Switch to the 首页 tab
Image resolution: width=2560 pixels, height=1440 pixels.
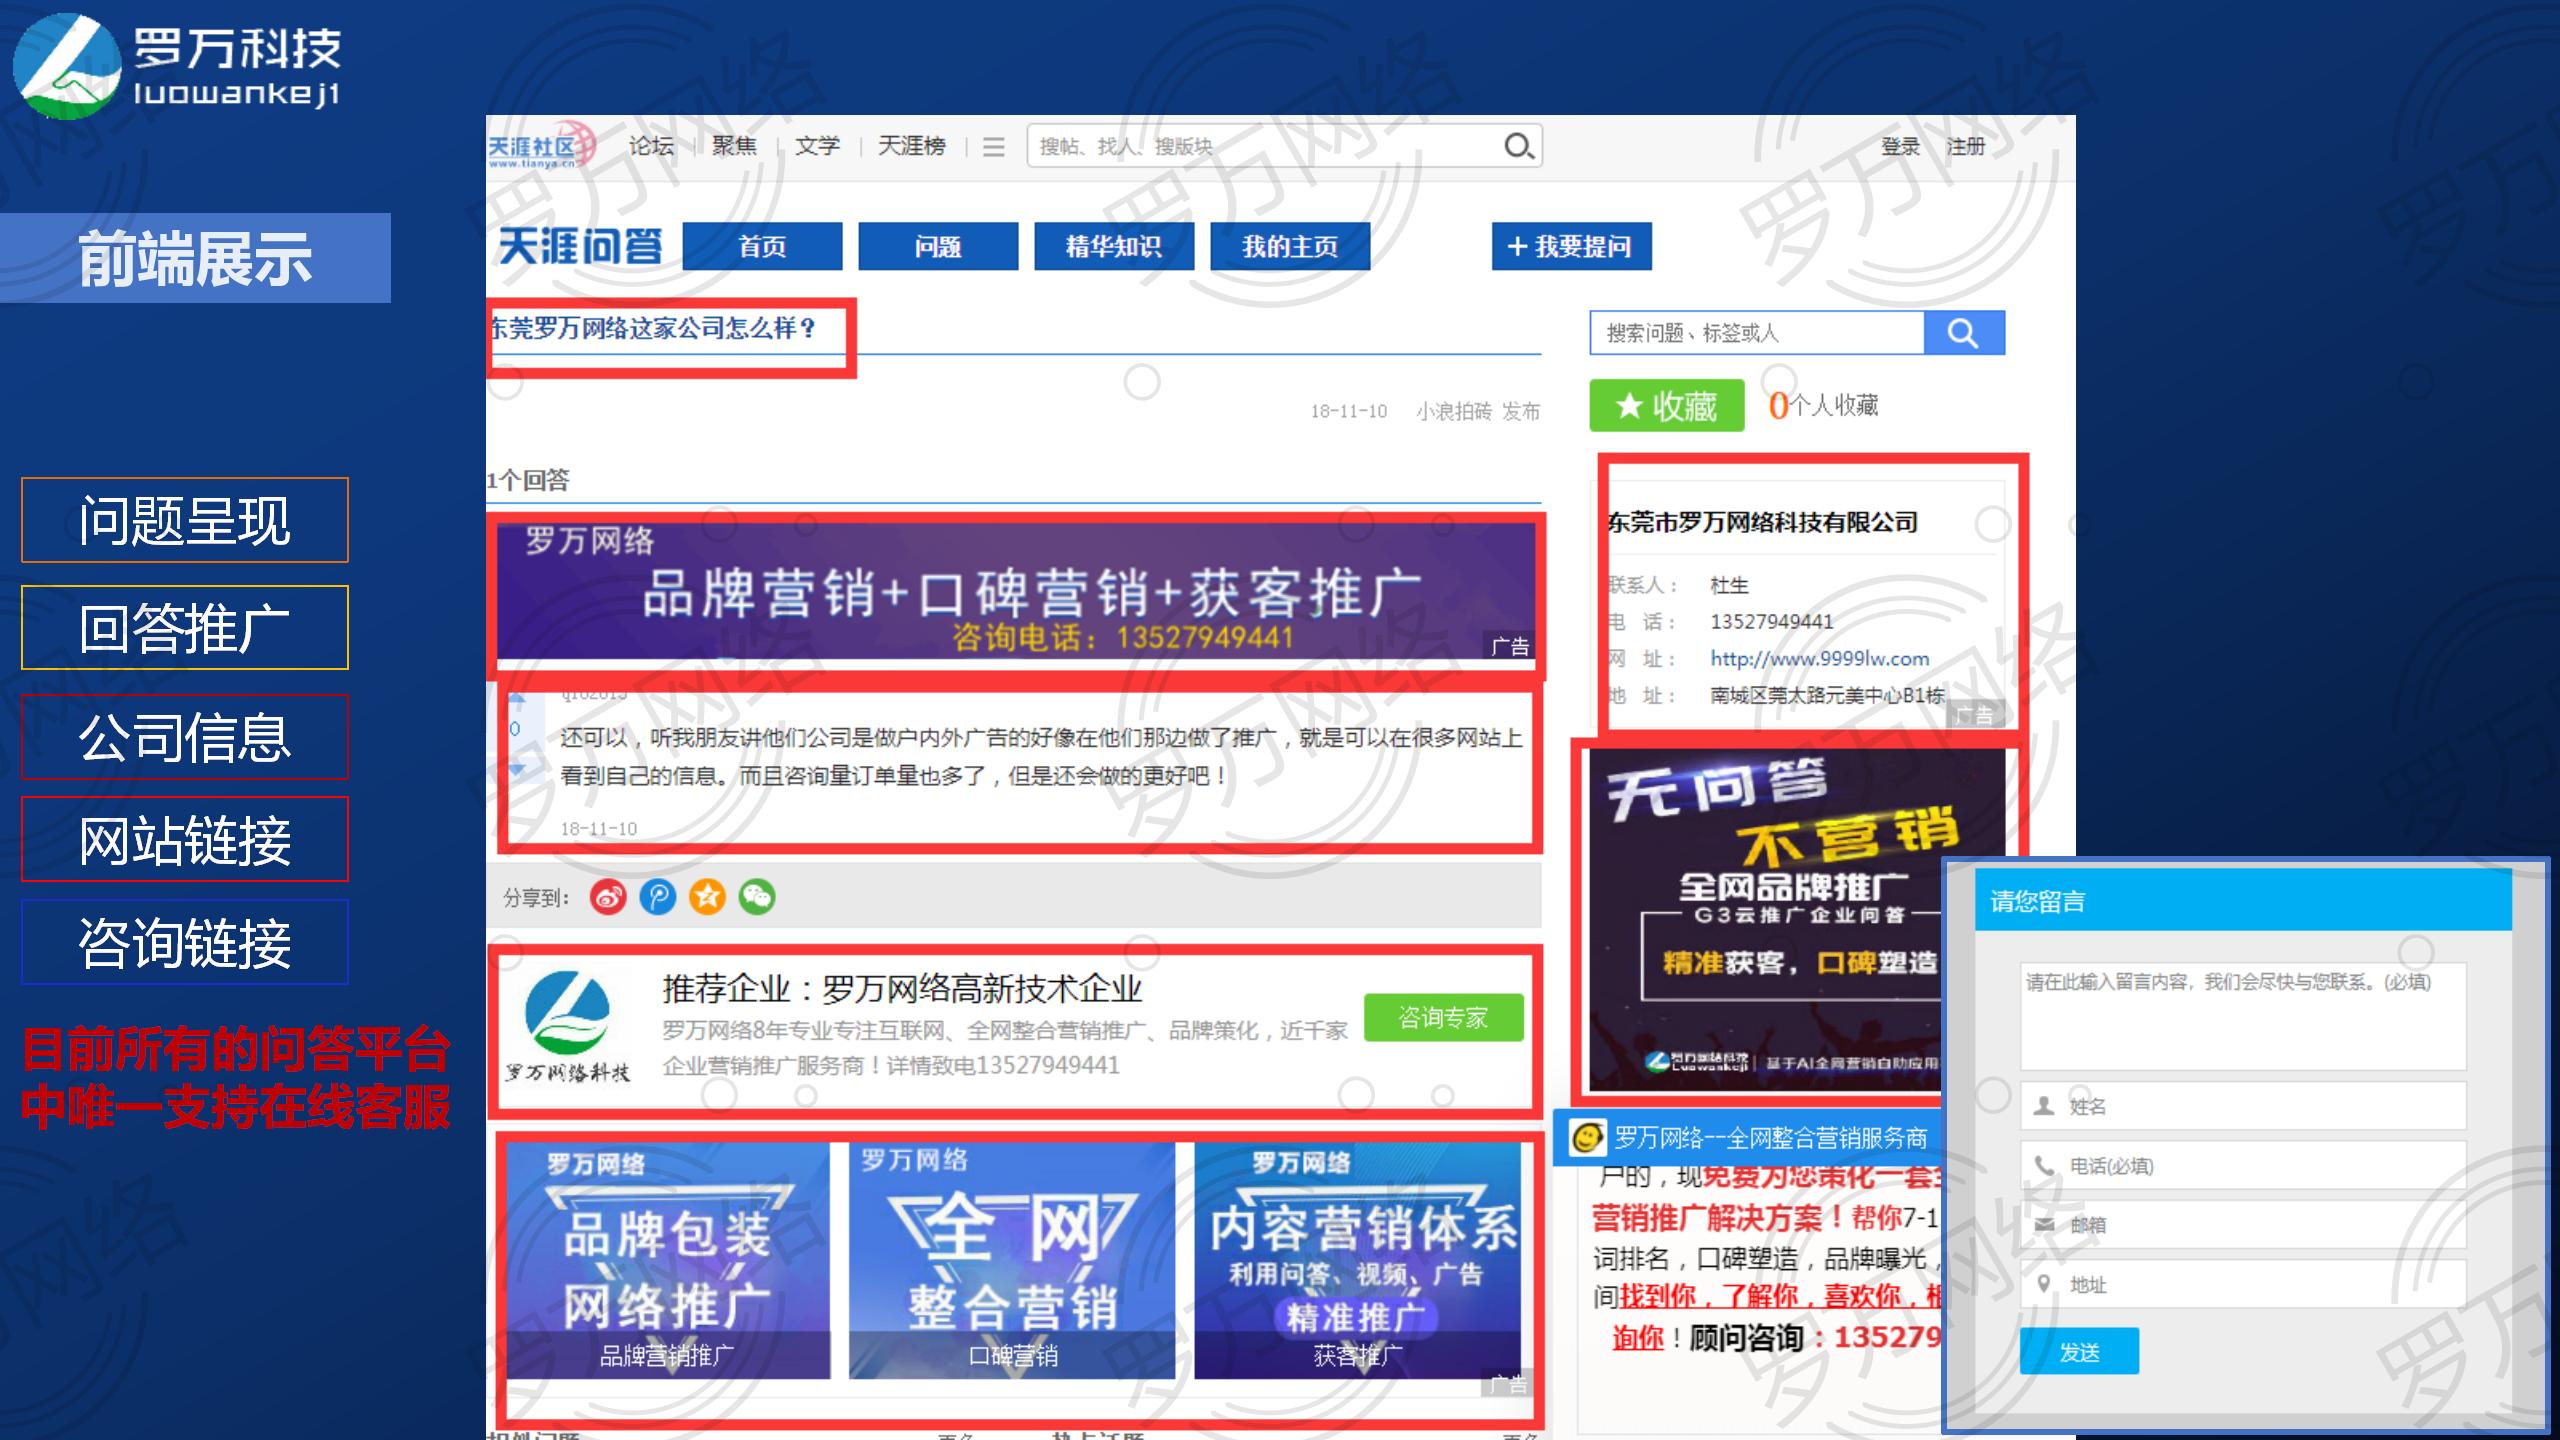pos(762,246)
